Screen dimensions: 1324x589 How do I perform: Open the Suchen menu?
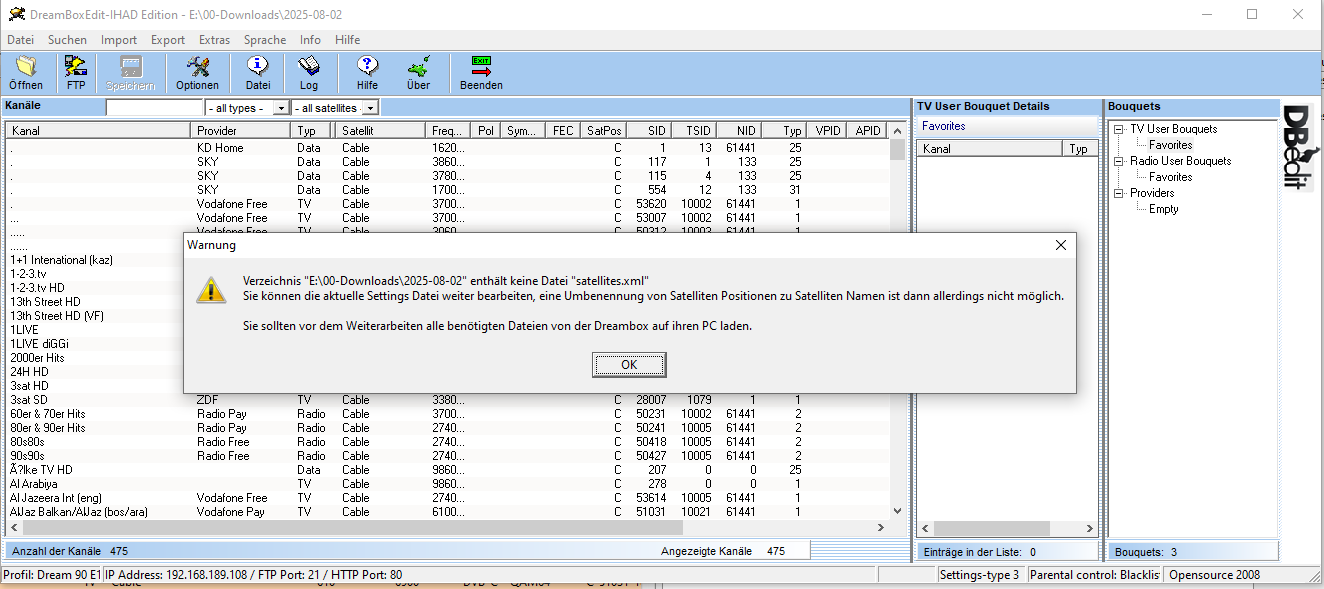[67, 40]
